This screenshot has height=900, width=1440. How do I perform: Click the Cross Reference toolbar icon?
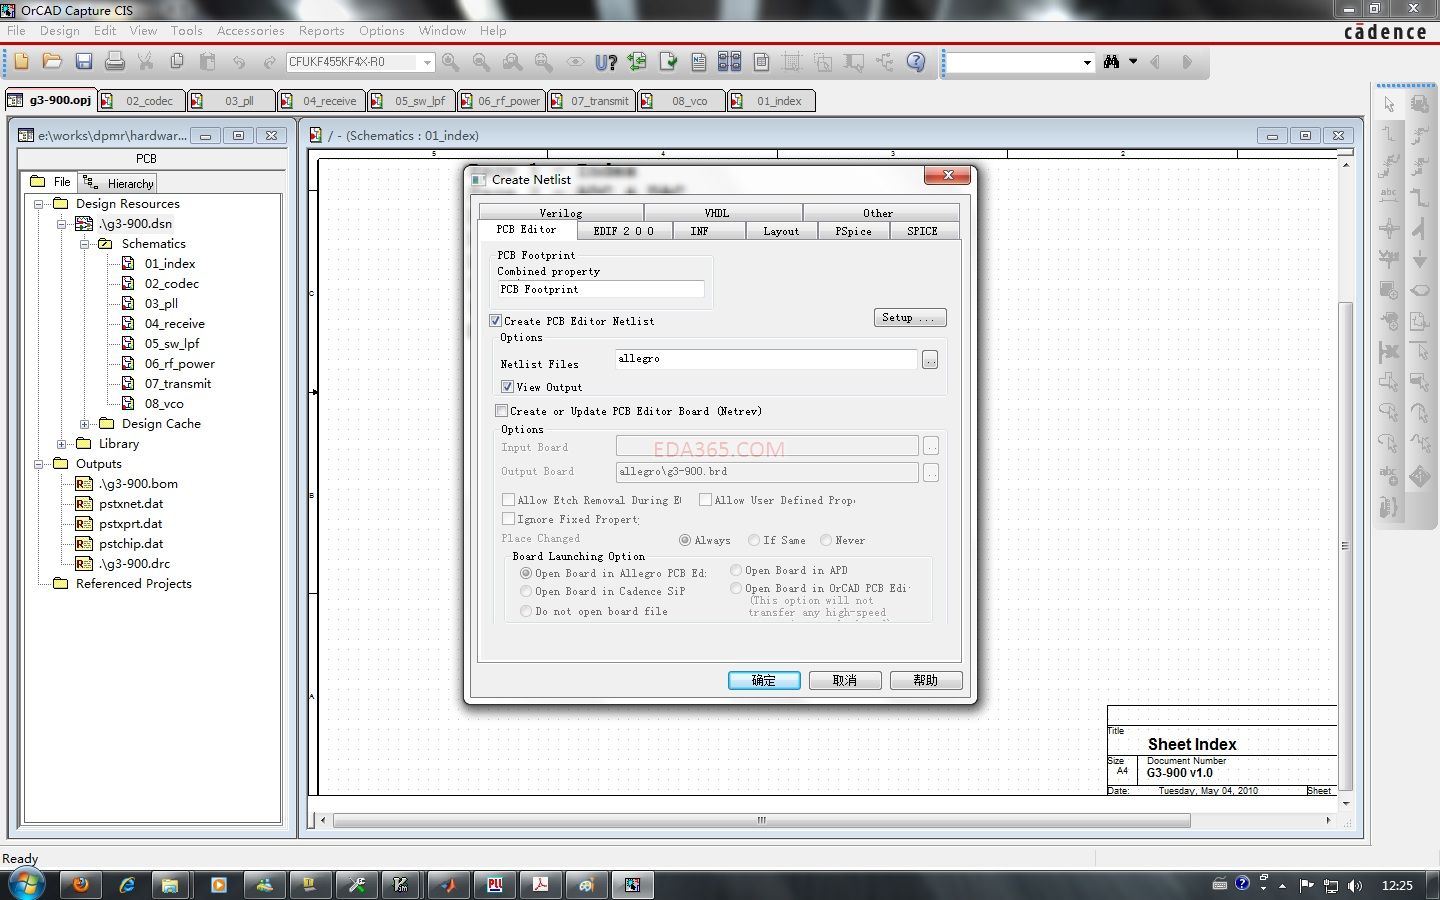coord(730,62)
